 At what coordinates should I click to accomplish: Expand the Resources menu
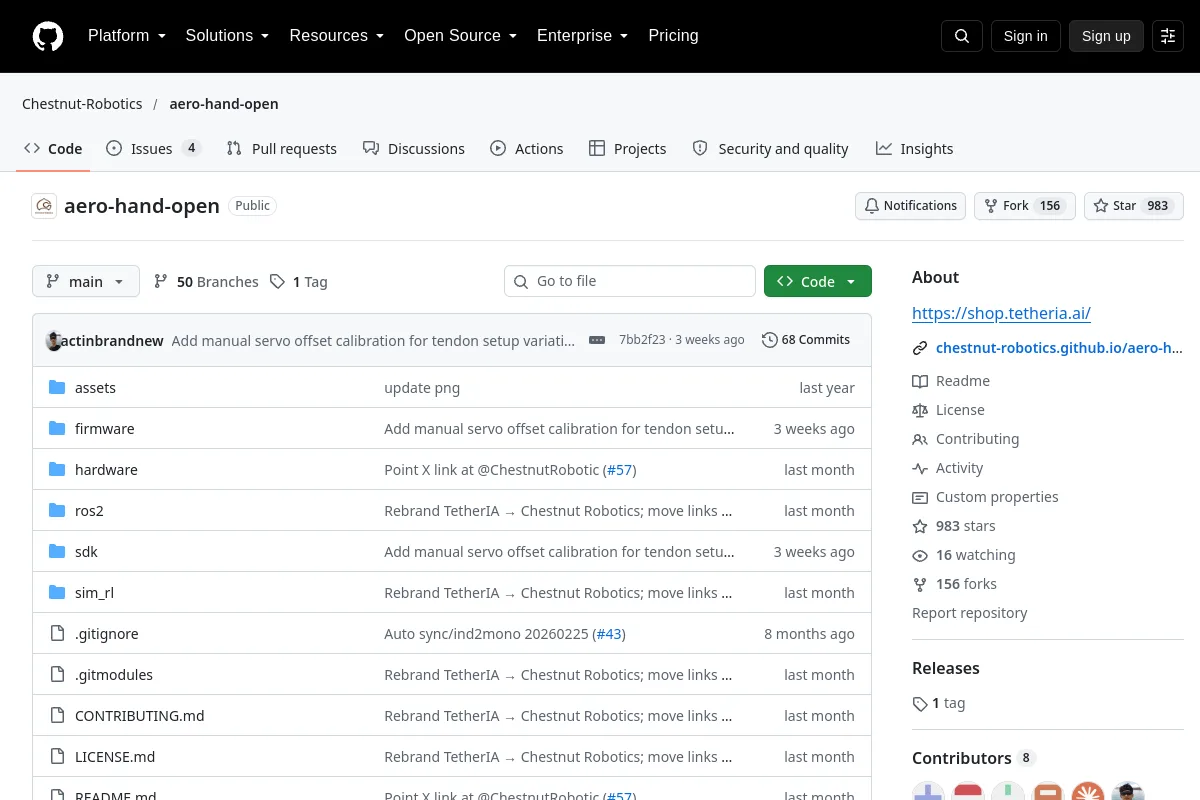337,36
